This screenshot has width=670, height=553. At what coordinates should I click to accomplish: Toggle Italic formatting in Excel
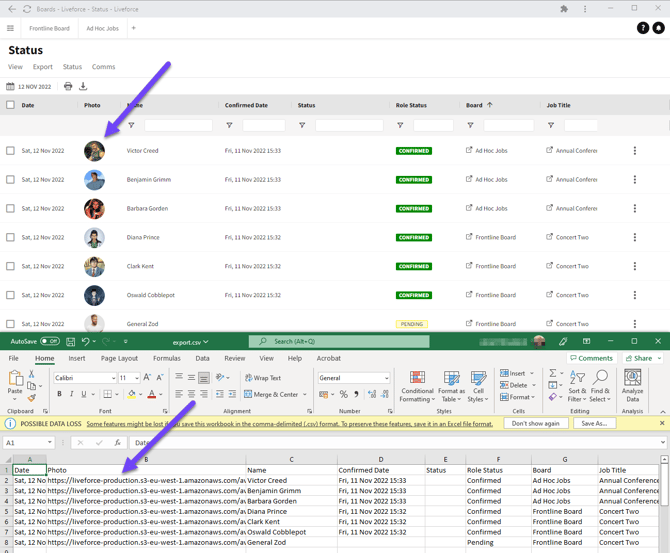(x=71, y=394)
